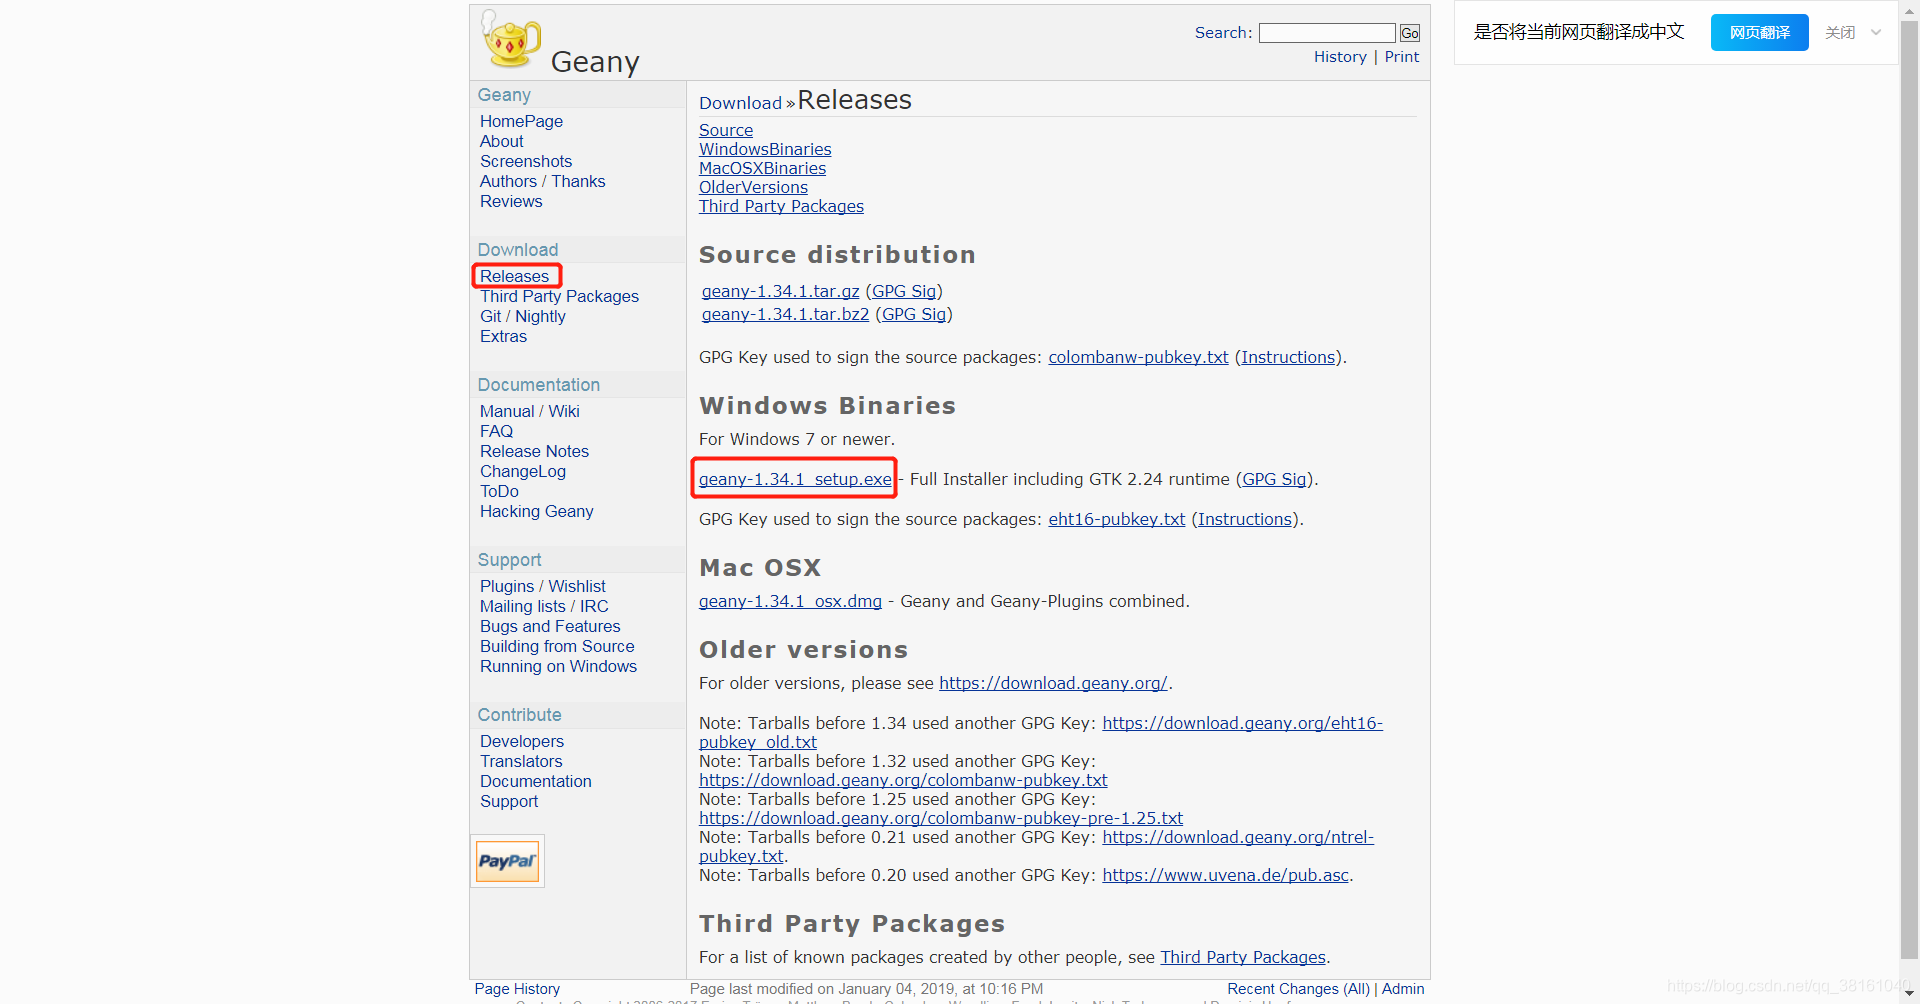Download geany-1.34.1.tar.gz
1920x1004 pixels.
coord(780,291)
